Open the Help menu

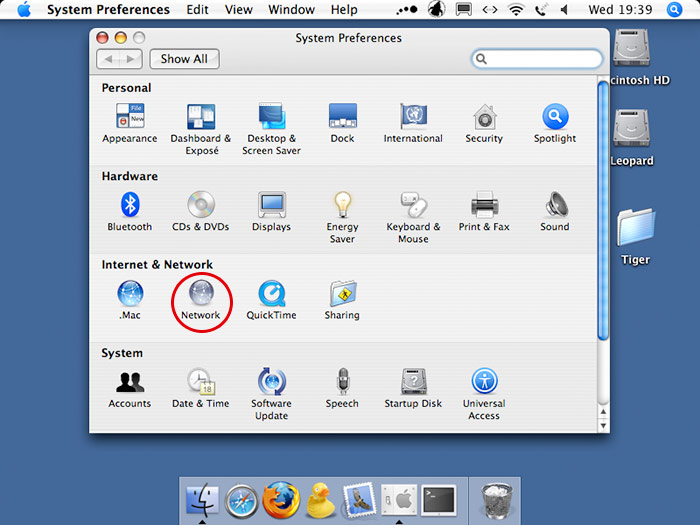point(344,9)
